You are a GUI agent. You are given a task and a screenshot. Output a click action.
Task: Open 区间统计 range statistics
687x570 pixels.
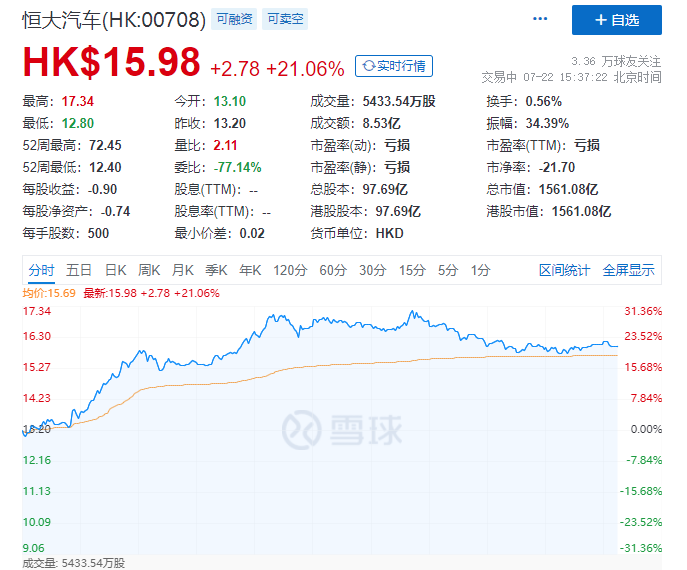(x=565, y=270)
